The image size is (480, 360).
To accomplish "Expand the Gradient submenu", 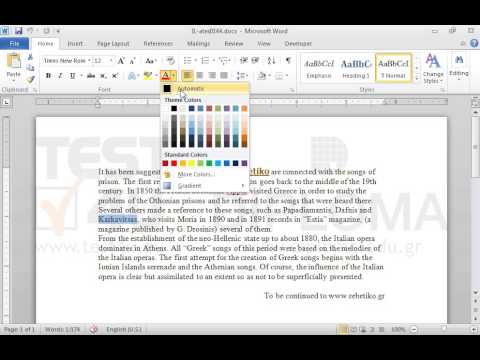I will click(x=204, y=186).
